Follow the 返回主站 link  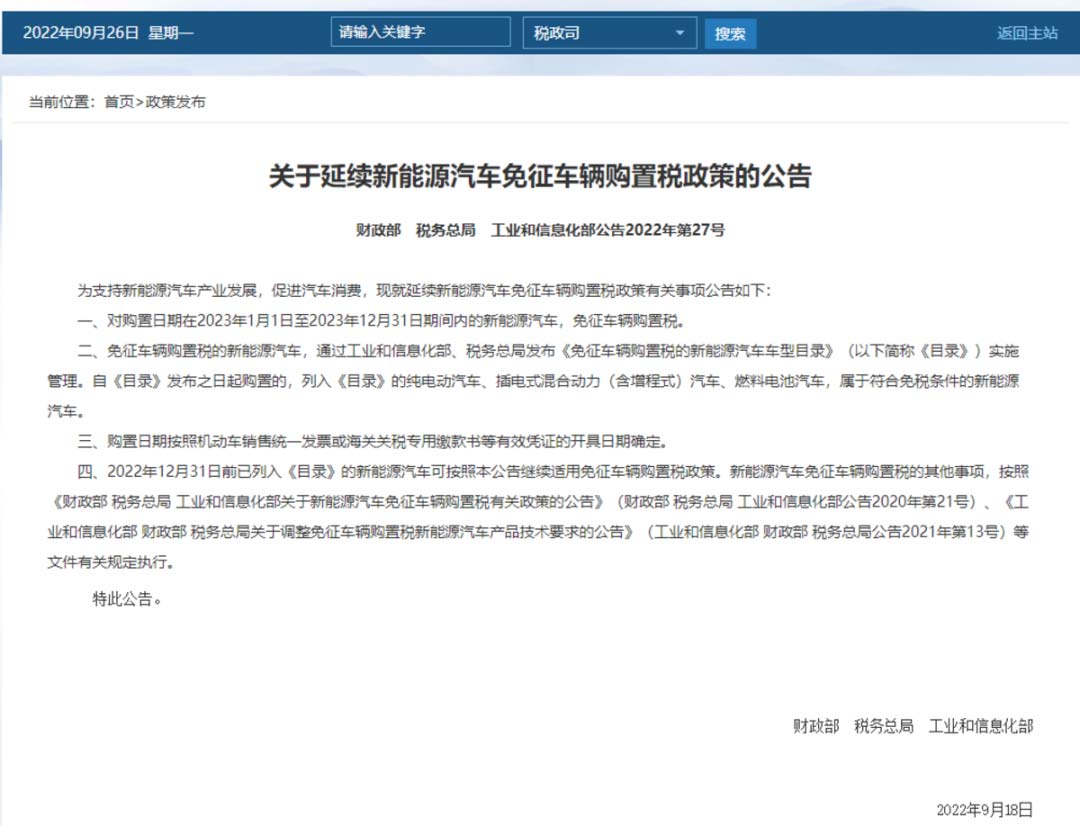pos(1027,33)
